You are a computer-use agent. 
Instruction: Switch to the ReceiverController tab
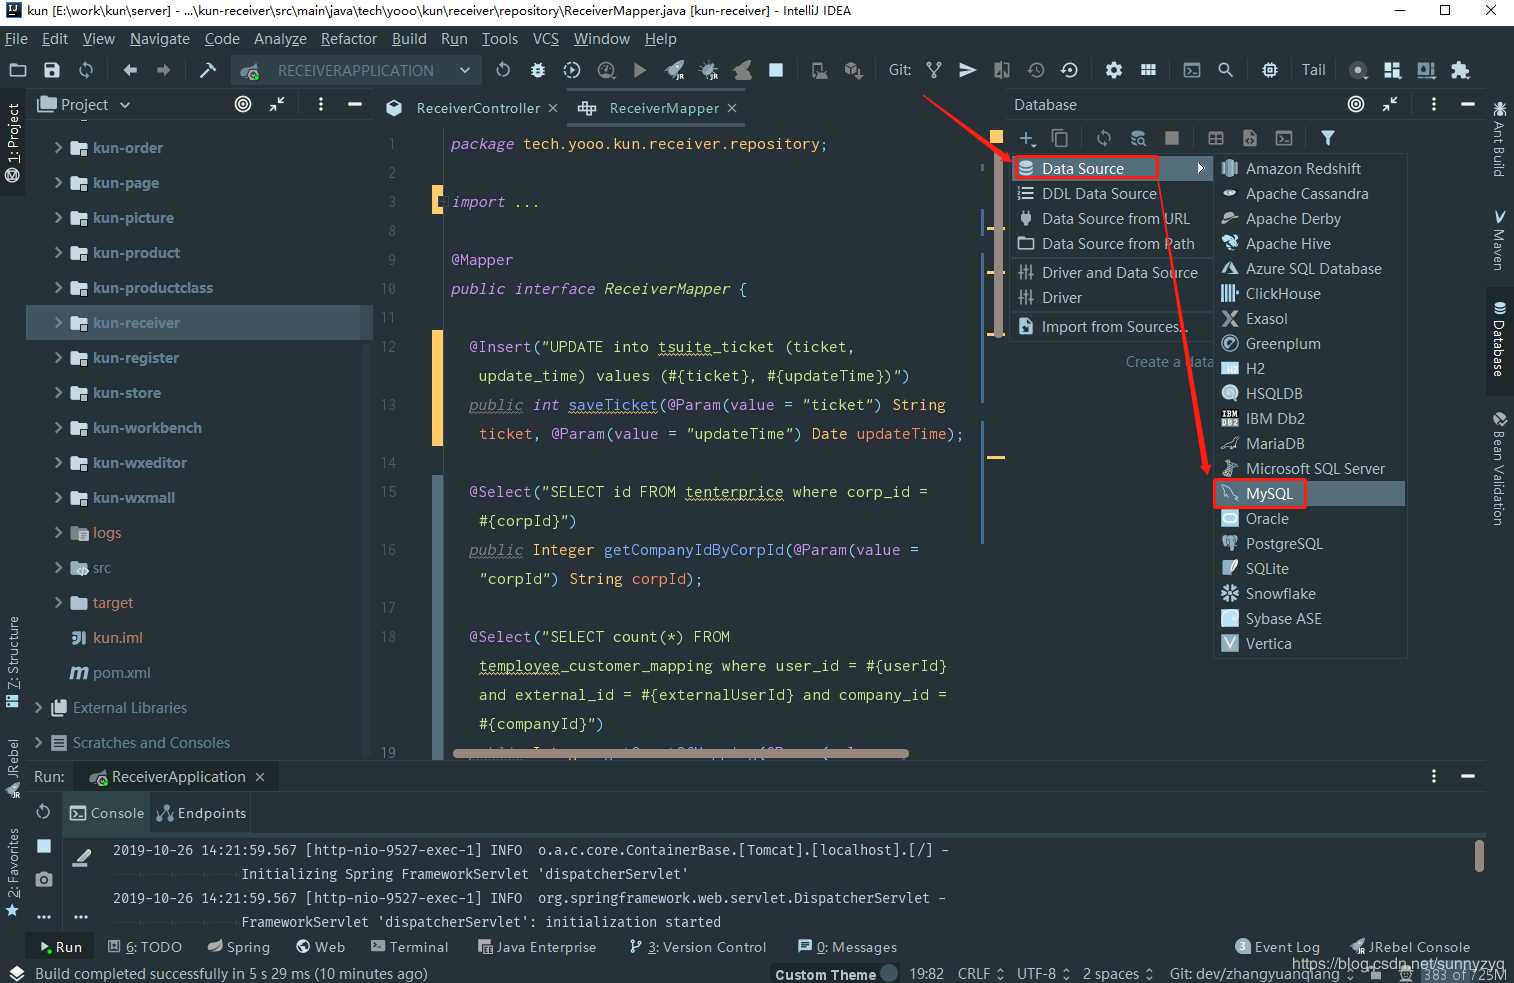[477, 108]
